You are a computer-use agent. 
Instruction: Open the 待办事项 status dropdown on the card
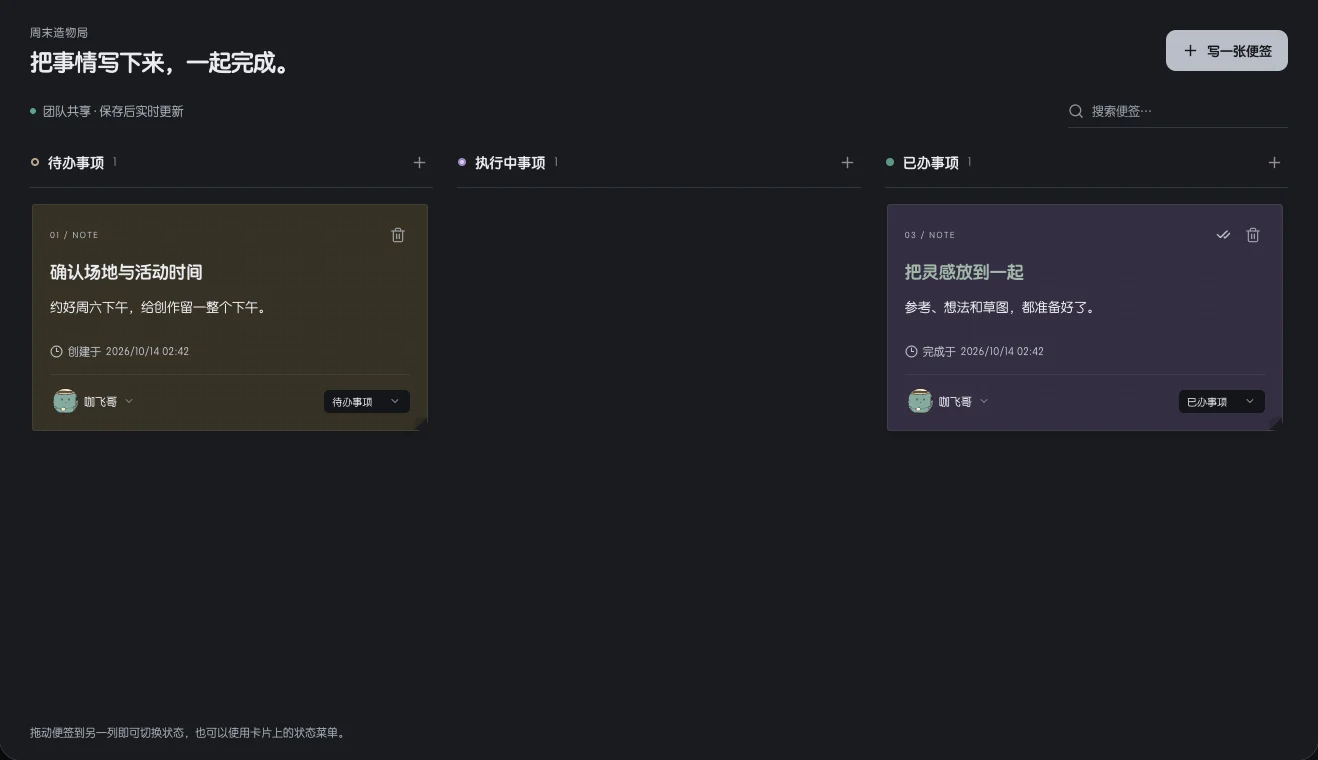coord(366,401)
